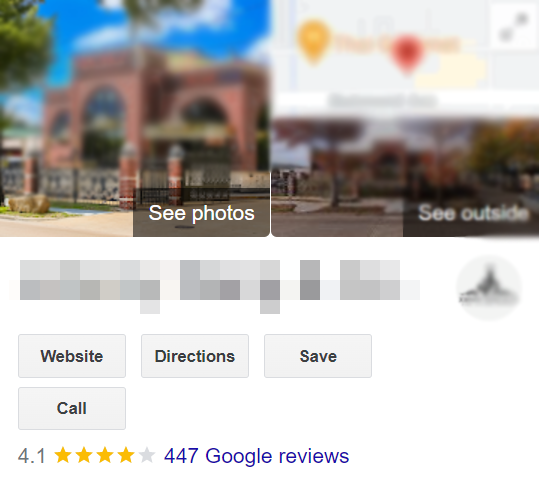The height and width of the screenshot is (477, 539).
Task: Save this place with Save button
Action: point(318,356)
